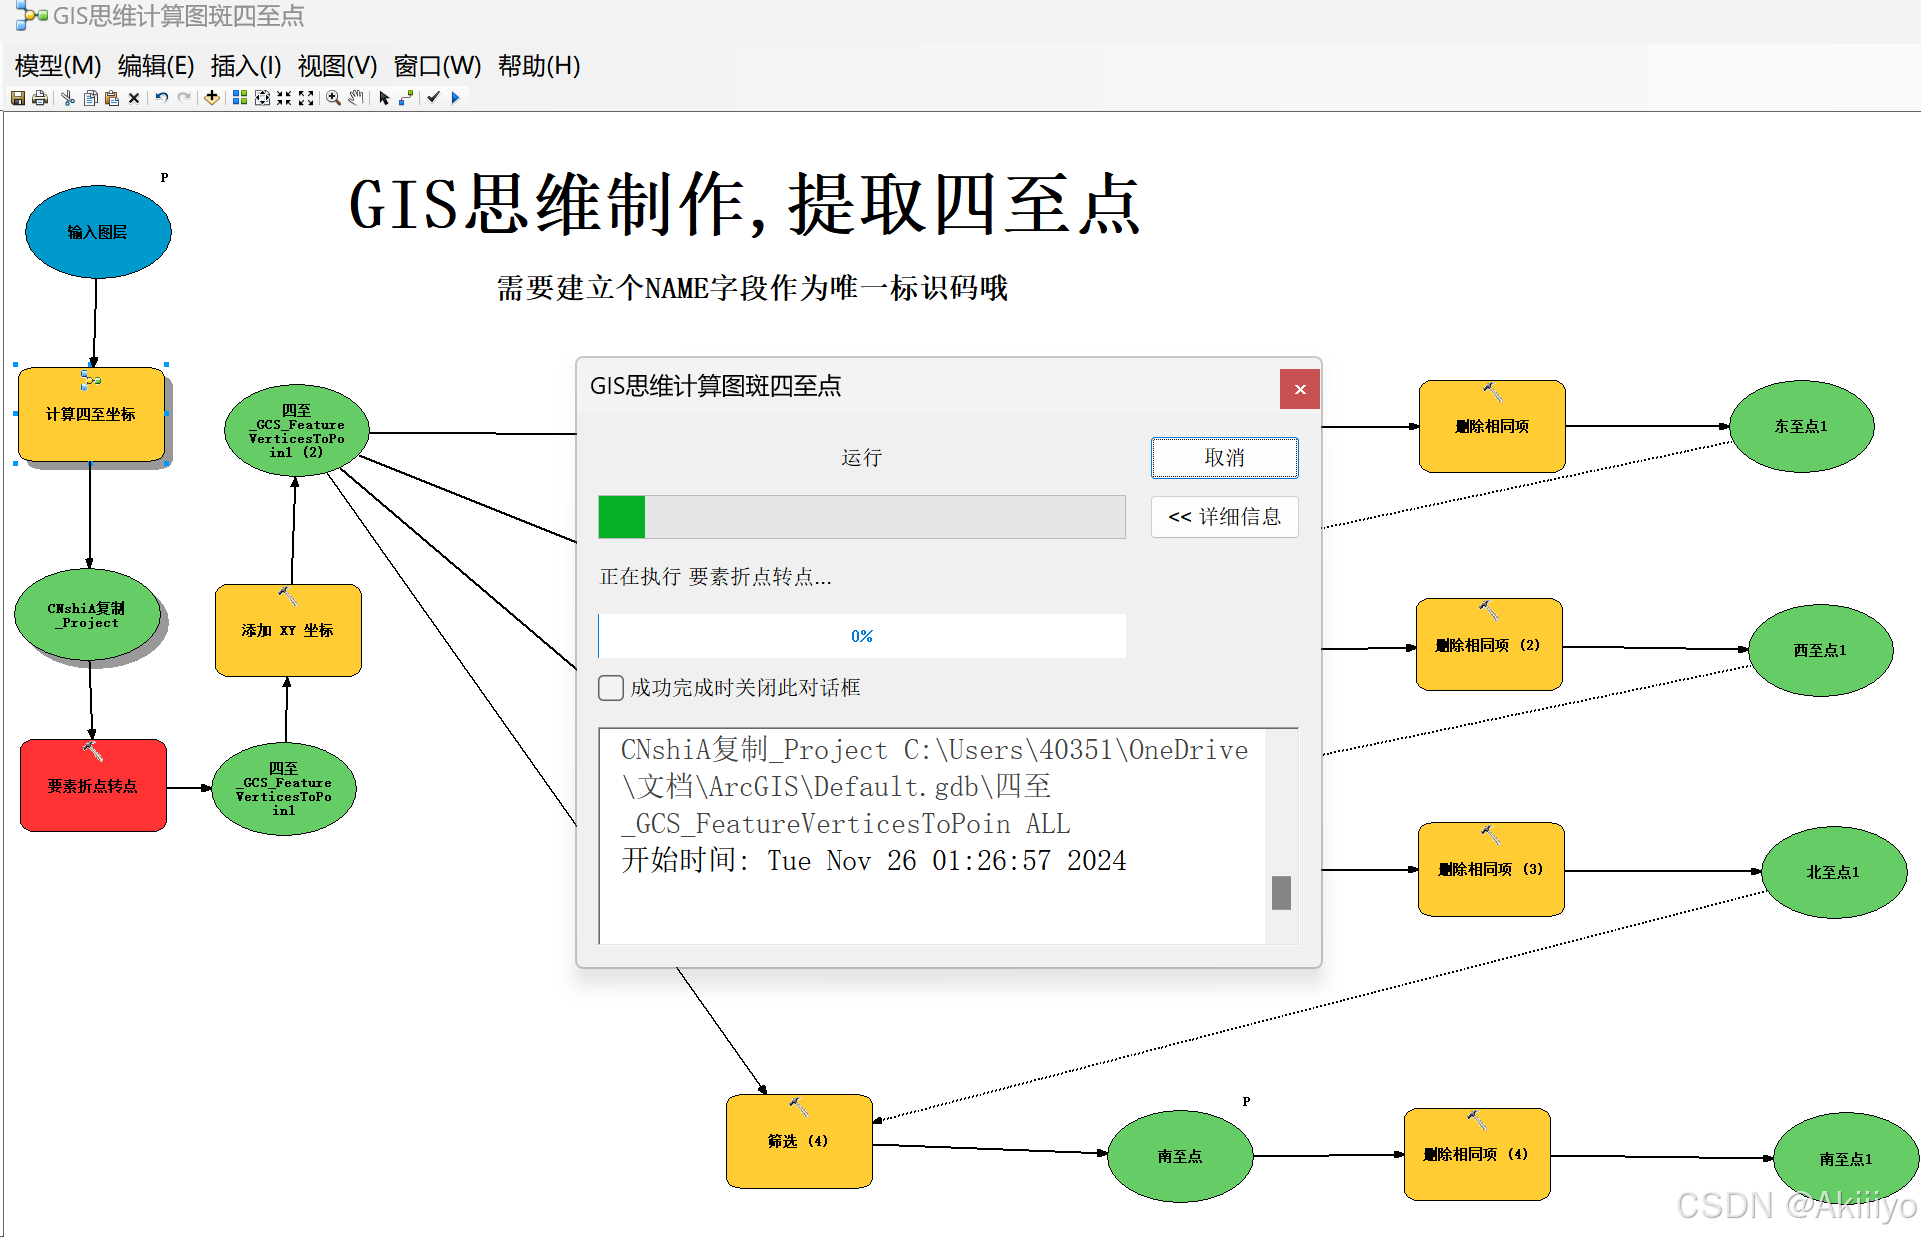Open the 视图(V) menu
1921x1237 pixels.
(x=337, y=66)
